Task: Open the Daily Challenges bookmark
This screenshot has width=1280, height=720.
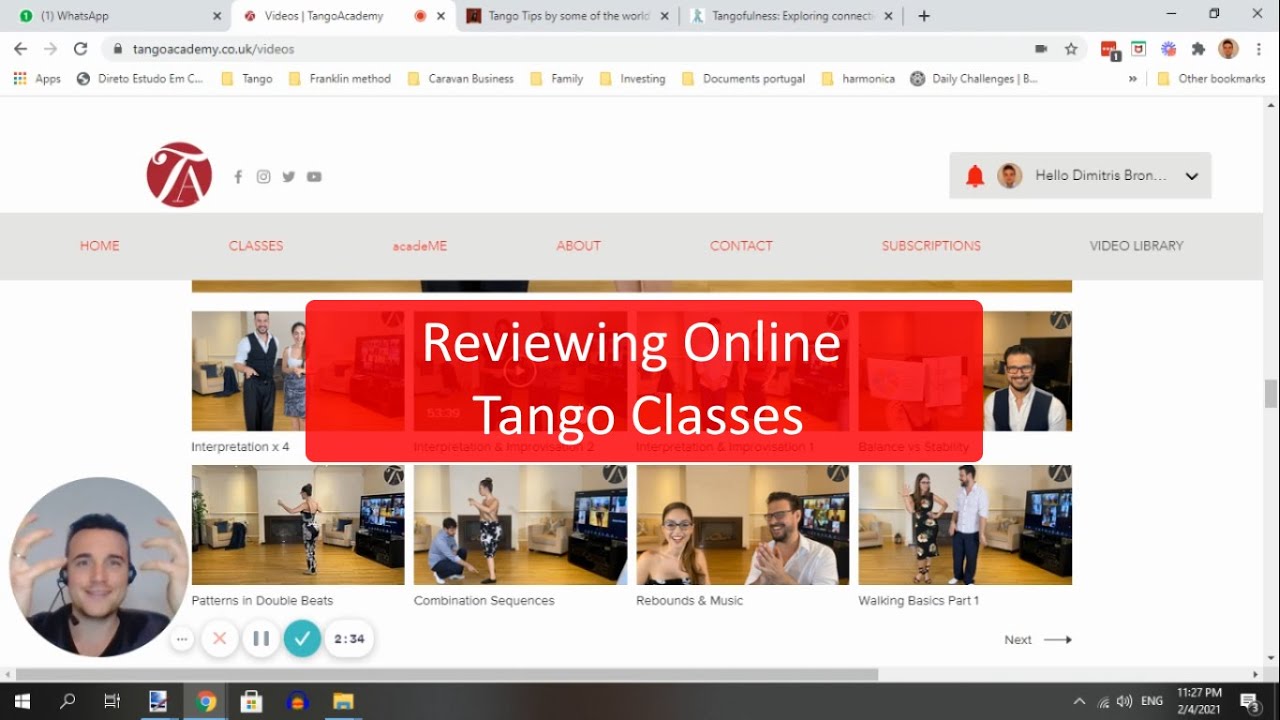Action: point(974,79)
